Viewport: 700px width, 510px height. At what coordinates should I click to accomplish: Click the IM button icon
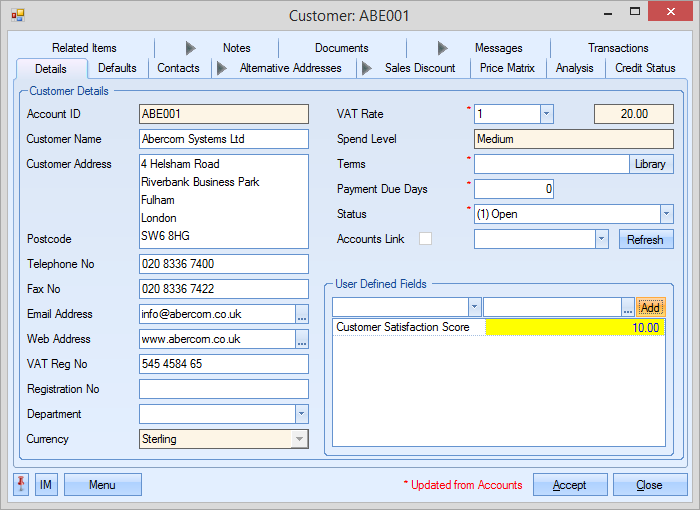46,485
